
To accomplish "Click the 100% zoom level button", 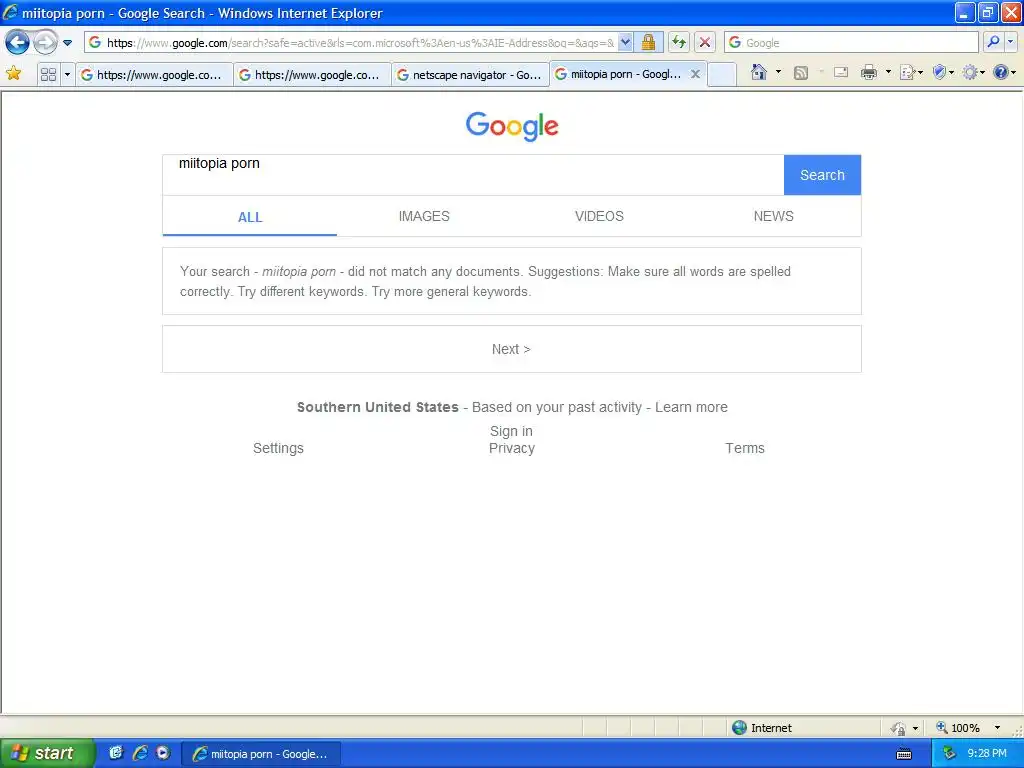I will [x=958, y=728].
